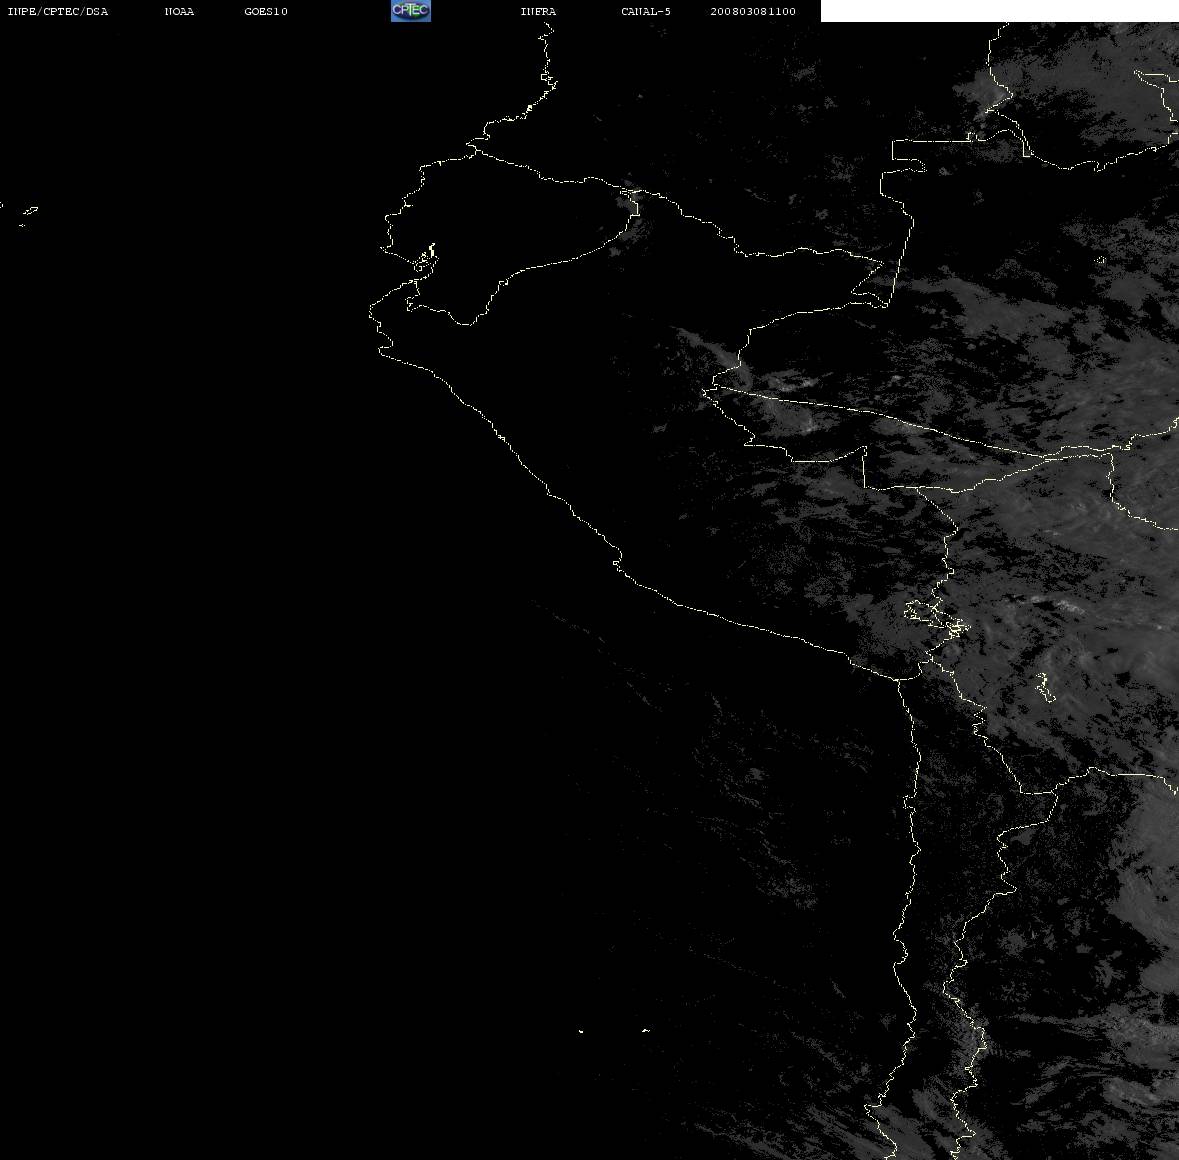The height and width of the screenshot is (1160, 1179).
Task: Click the 200803081100 timestamp text
Action: tap(753, 11)
